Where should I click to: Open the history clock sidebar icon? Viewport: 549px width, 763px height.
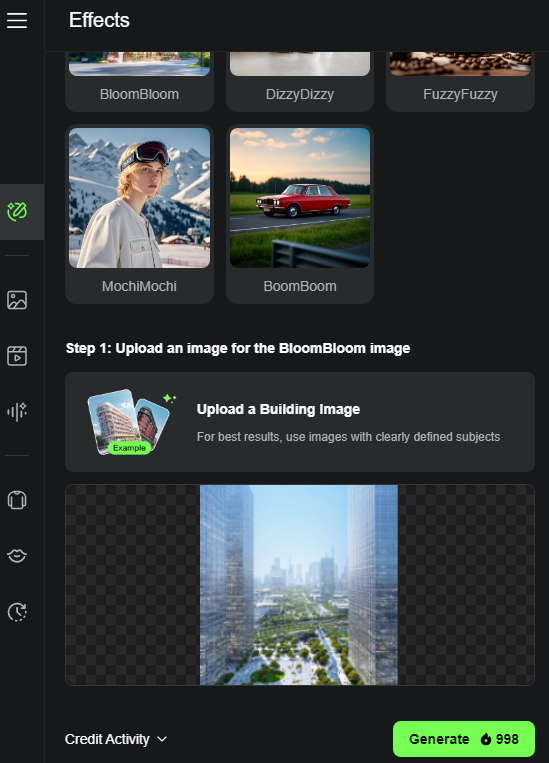click(x=17, y=612)
